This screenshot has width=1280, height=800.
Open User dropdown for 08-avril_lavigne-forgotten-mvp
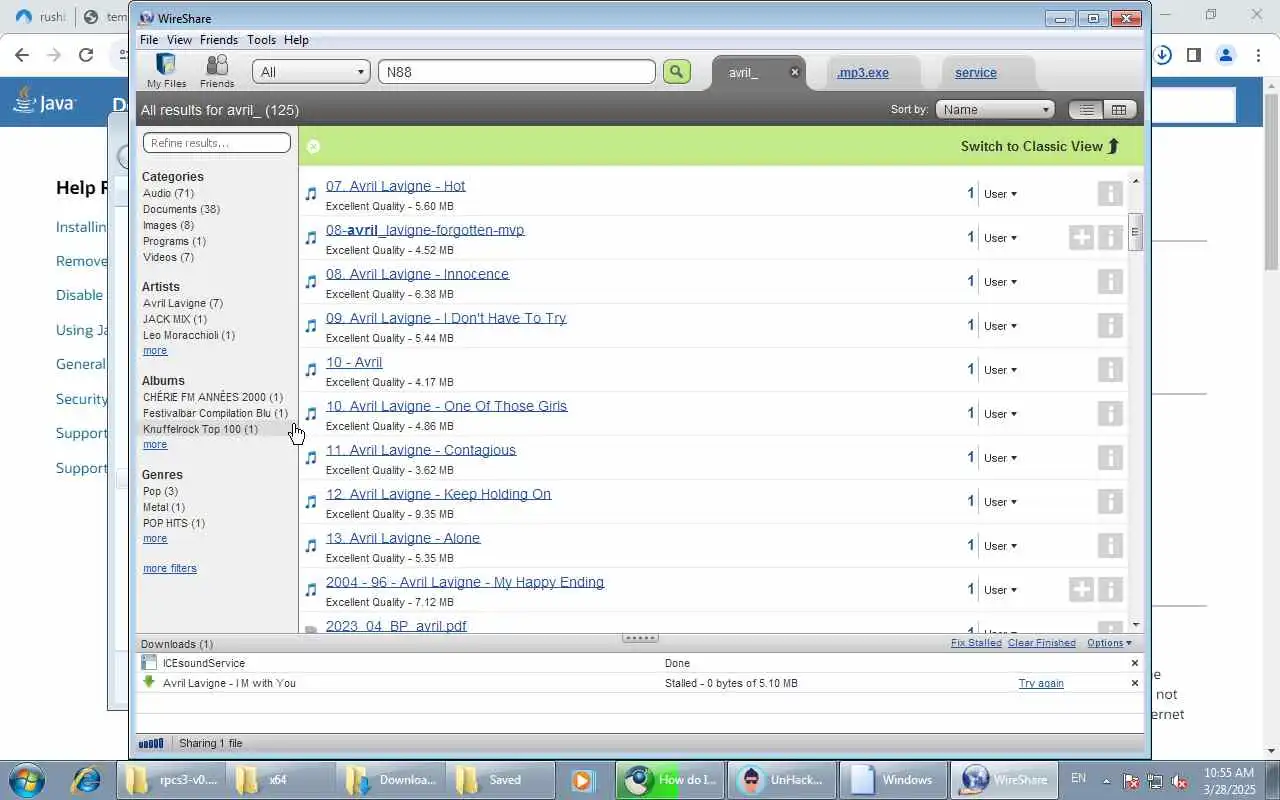click(1000, 238)
